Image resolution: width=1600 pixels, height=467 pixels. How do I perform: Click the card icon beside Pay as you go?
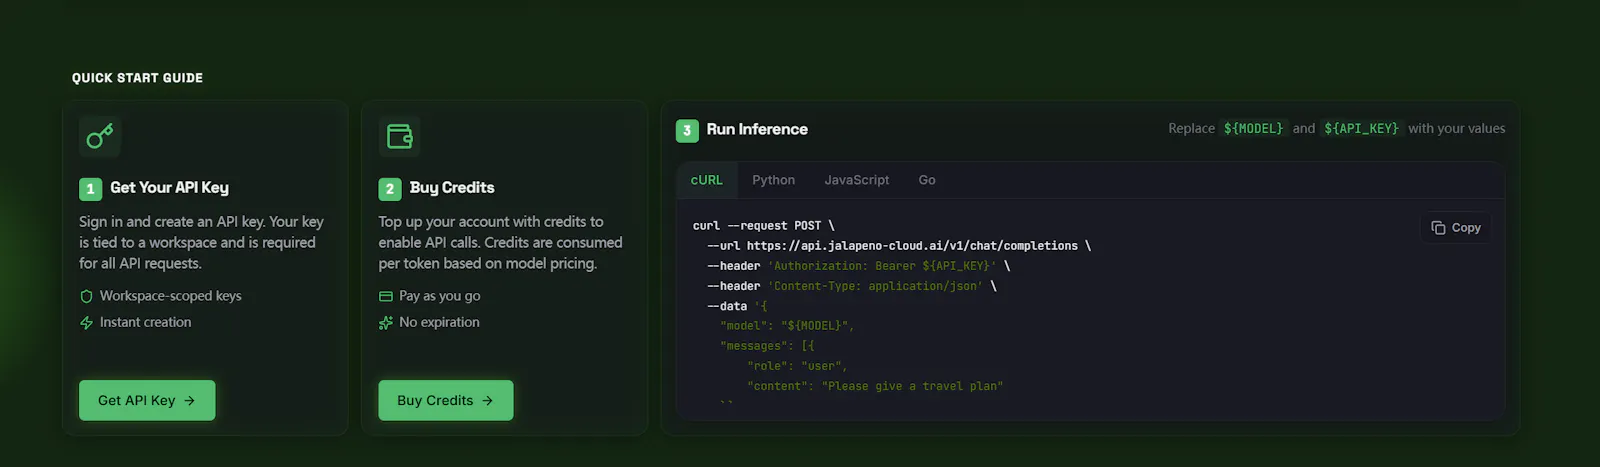coord(386,296)
